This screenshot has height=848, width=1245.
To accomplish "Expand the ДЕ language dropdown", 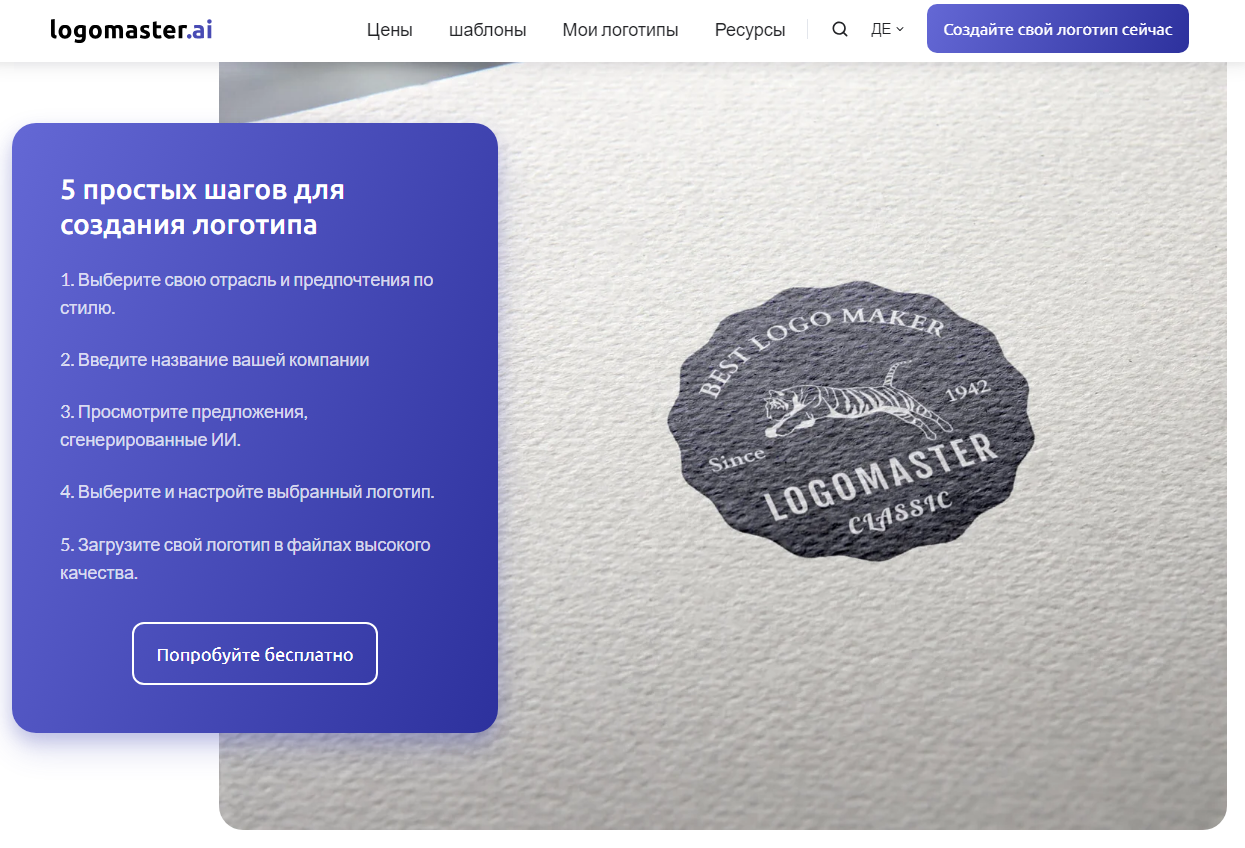I will click(887, 29).
